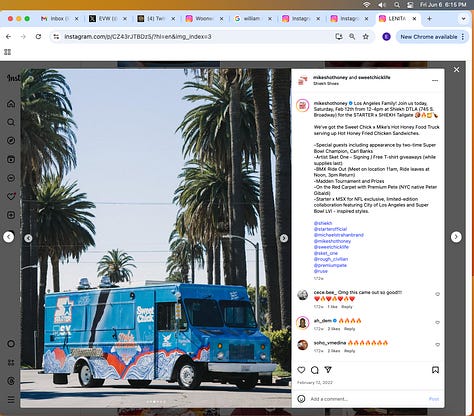The image size is (474, 416).
Task: Share the post with paper plane icon
Action: (328, 370)
